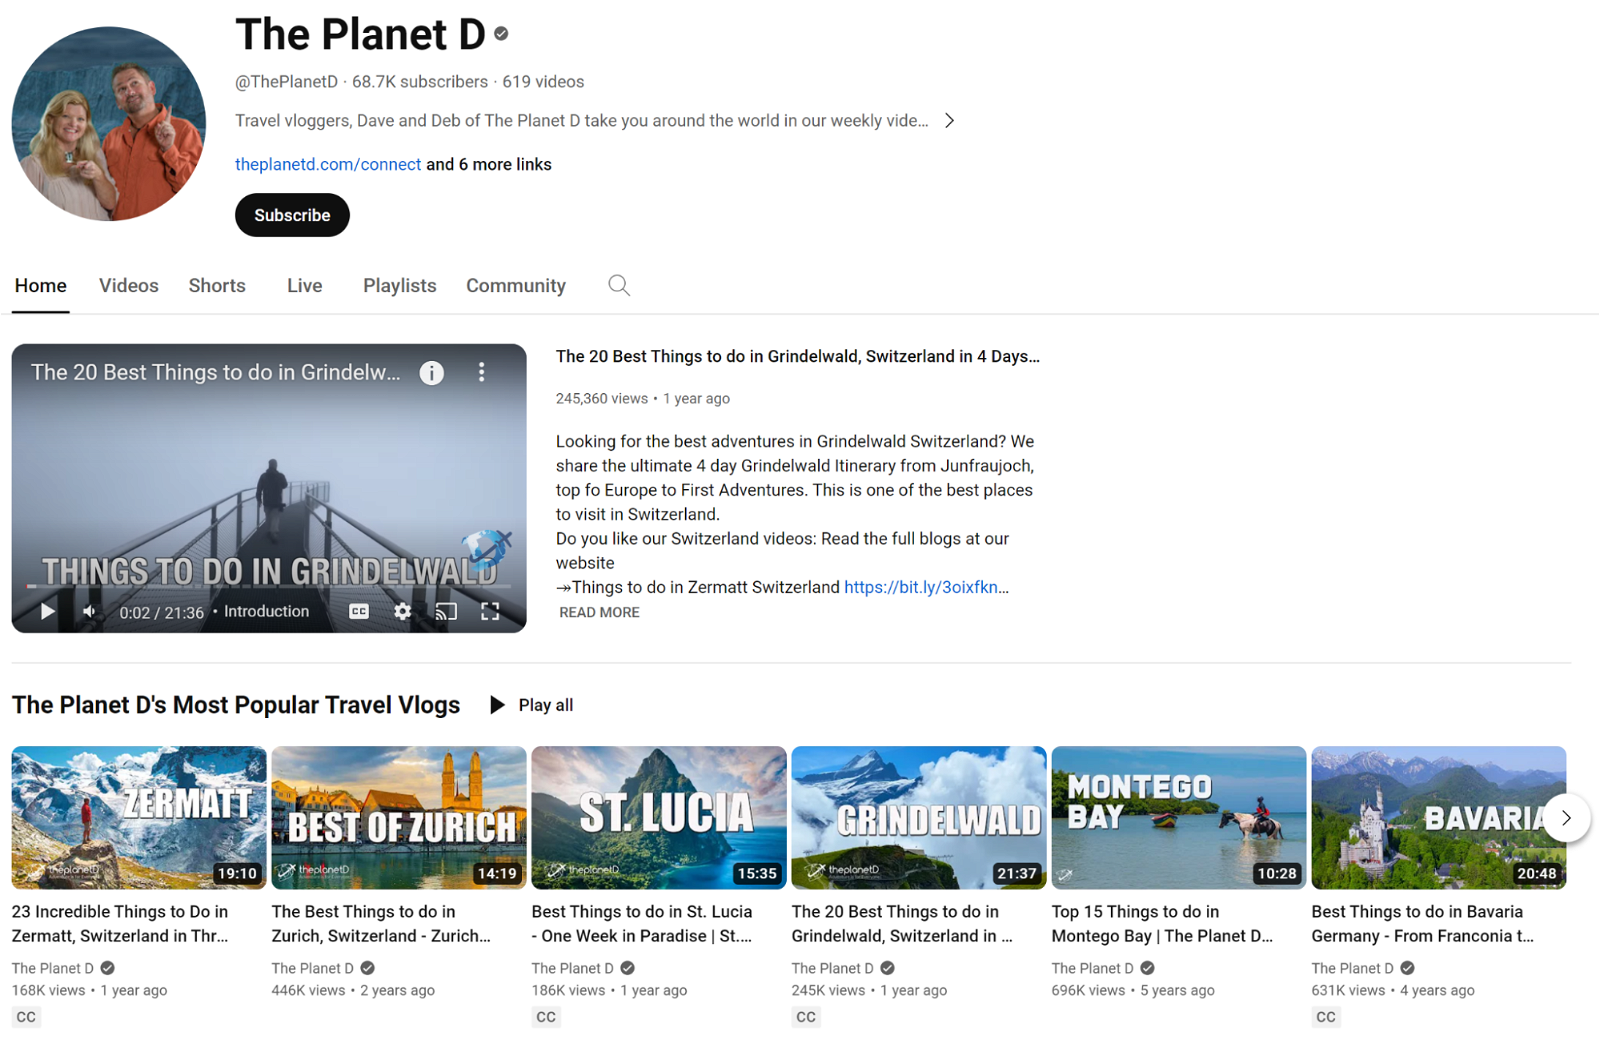Play all Most Popular Travel Vlogs

[532, 705]
